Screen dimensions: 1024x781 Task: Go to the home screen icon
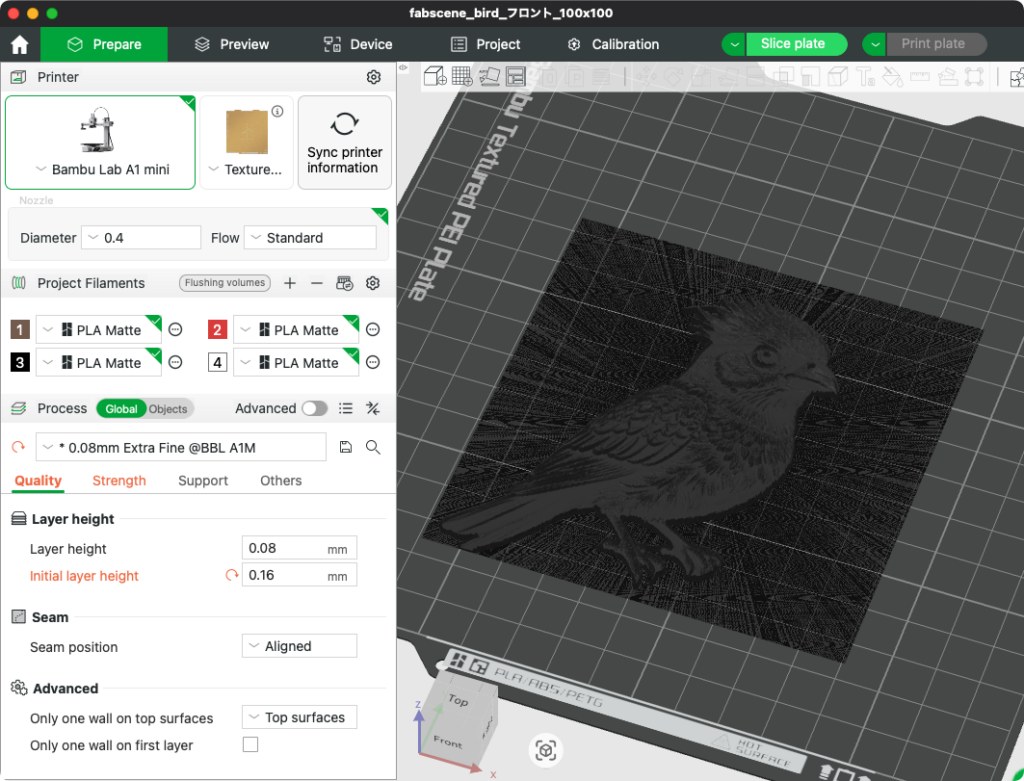click(20, 44)
